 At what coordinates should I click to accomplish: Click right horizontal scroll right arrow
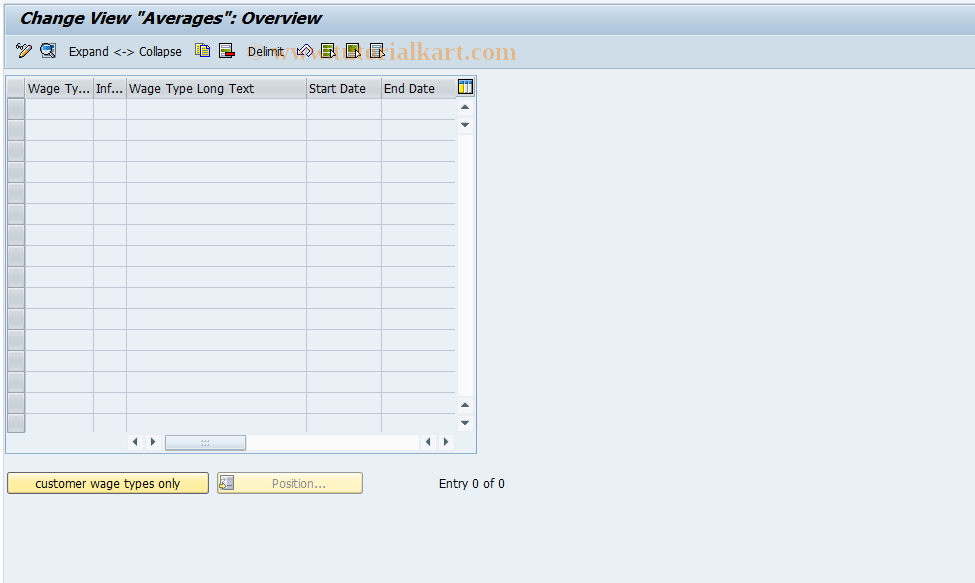(x=446, y=442)
